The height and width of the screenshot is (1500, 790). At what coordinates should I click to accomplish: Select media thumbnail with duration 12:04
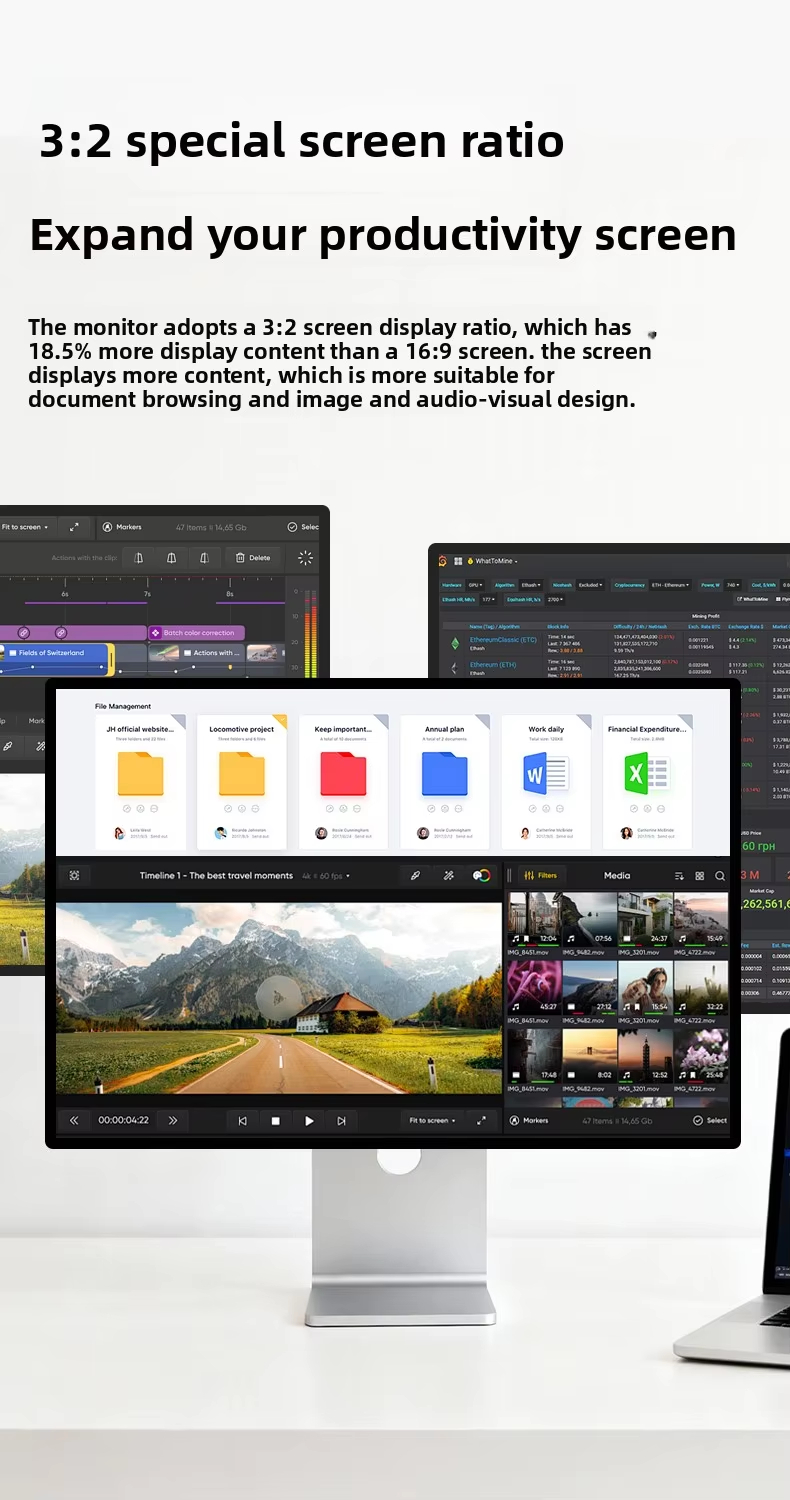click(533, 919)
